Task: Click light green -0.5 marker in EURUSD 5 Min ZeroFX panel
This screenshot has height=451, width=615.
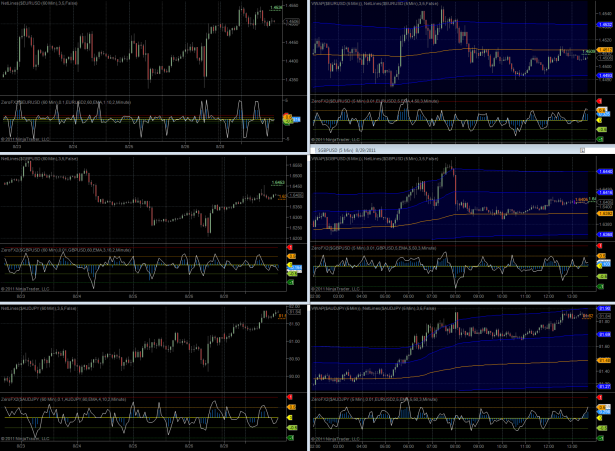Action: [x=601, y=129]
